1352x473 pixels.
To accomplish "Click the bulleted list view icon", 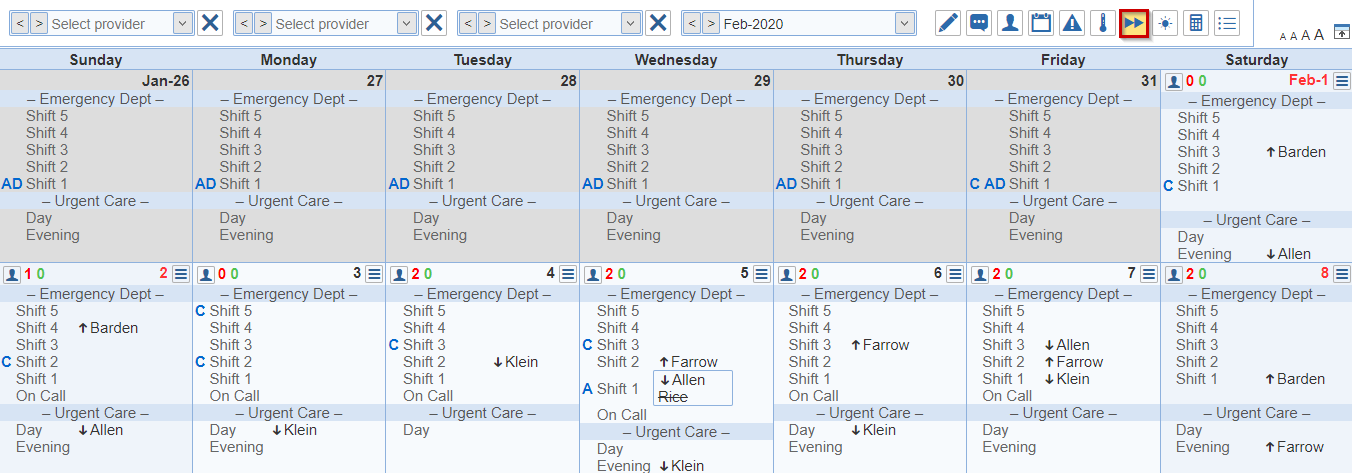I will pos(1227,23).
